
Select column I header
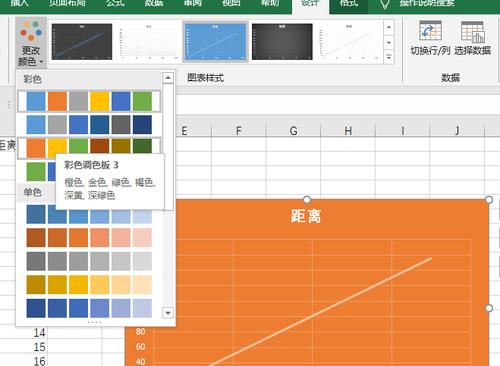403,130
